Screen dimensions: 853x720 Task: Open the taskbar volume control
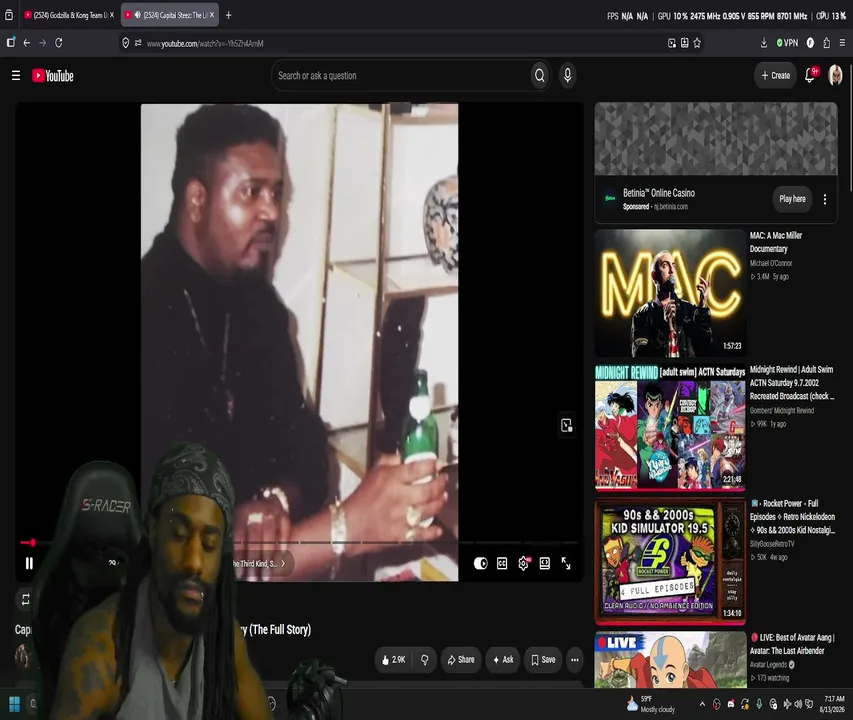coord(798,704)
